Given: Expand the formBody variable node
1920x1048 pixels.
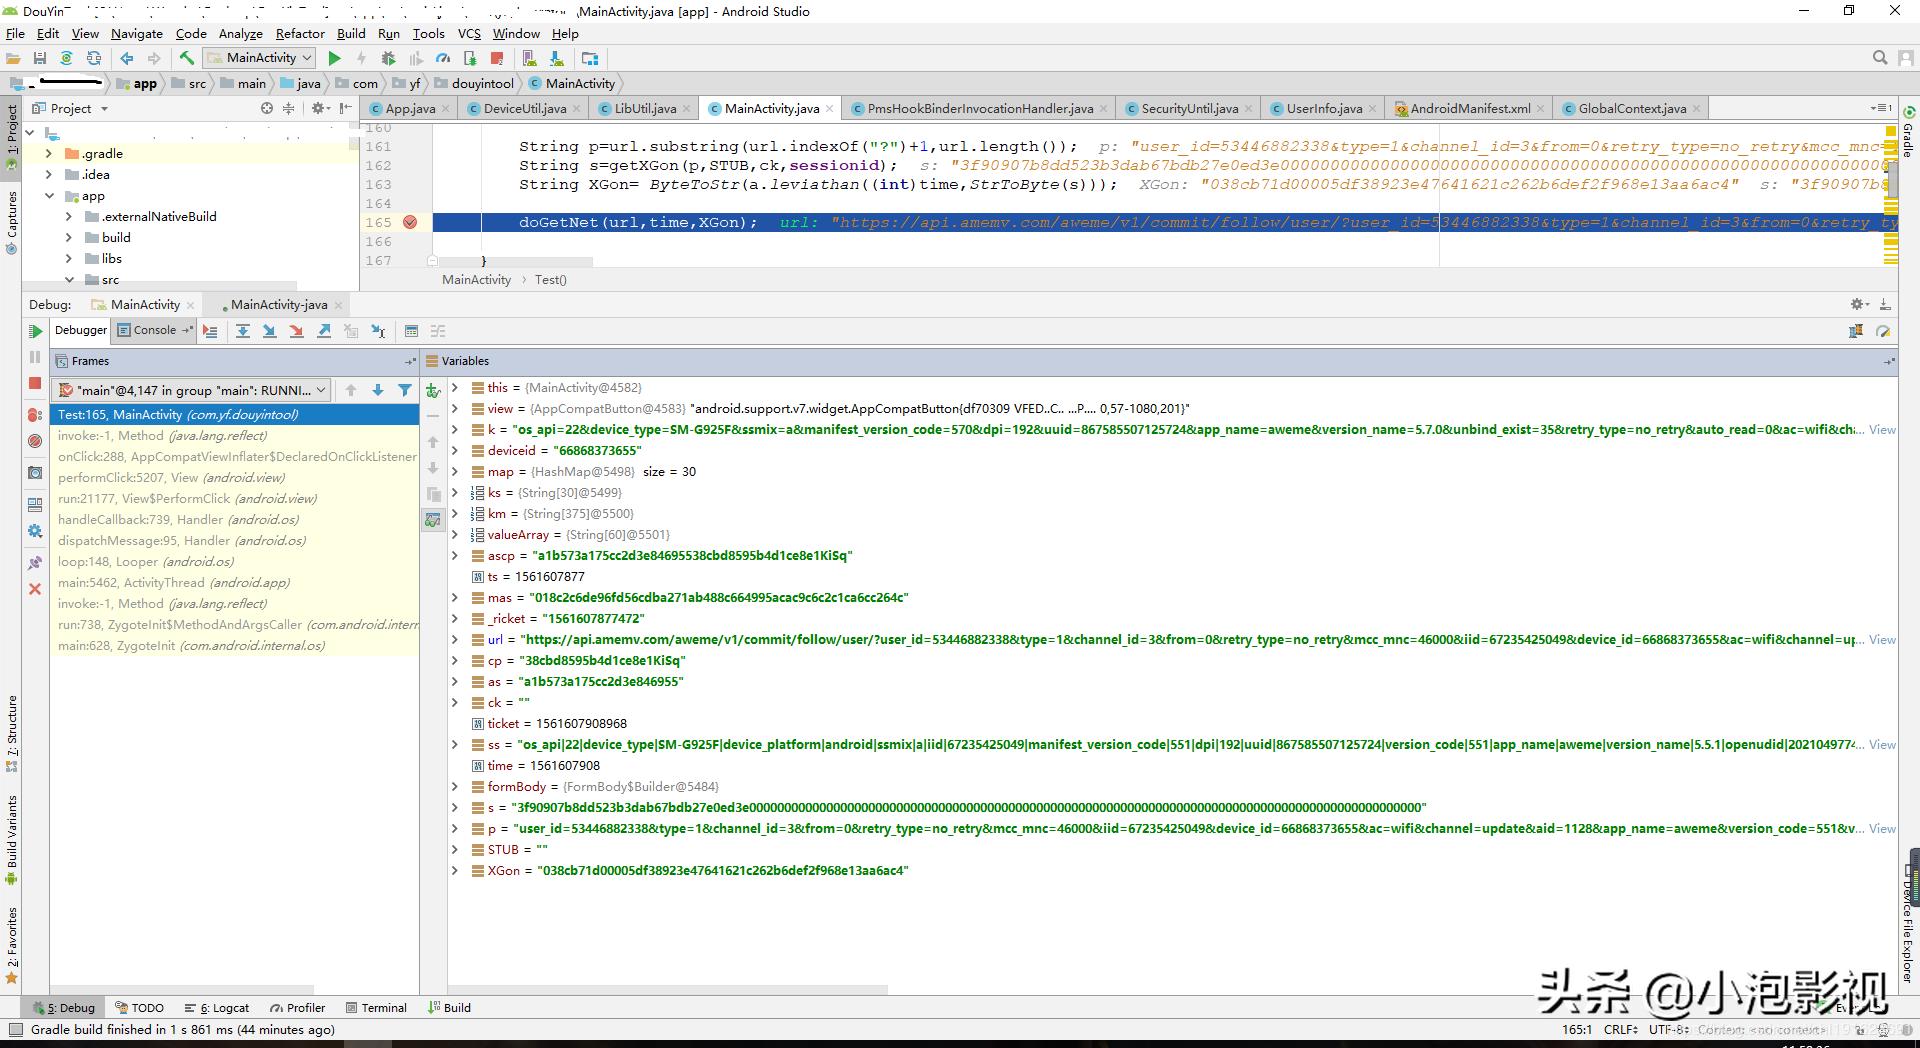Looking at the screenshot, I should tap(455, 787).
